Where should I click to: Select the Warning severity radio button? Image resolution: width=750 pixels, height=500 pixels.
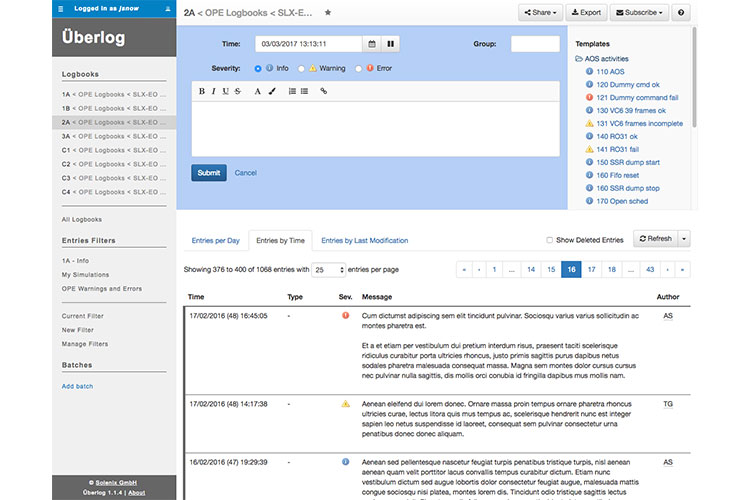[301, 68]
